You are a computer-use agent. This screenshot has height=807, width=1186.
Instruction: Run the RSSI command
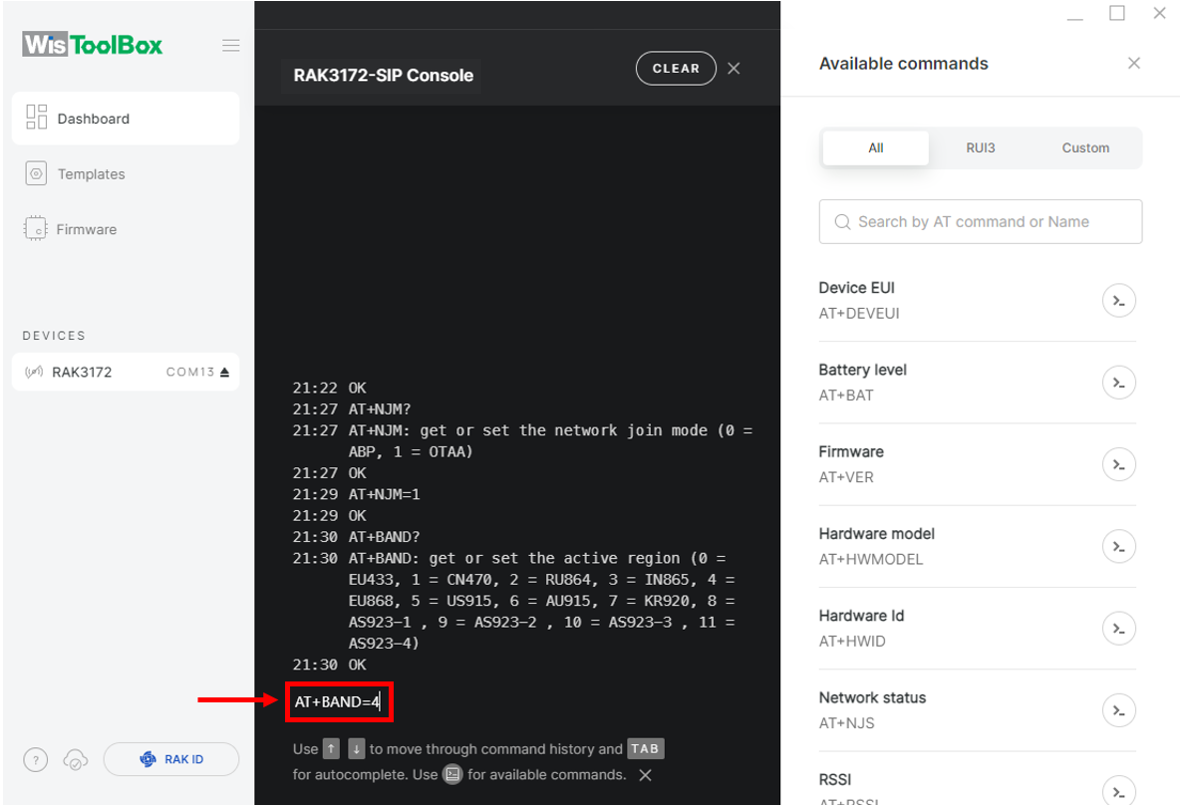pyautogui.click(x=1119, y=791)
